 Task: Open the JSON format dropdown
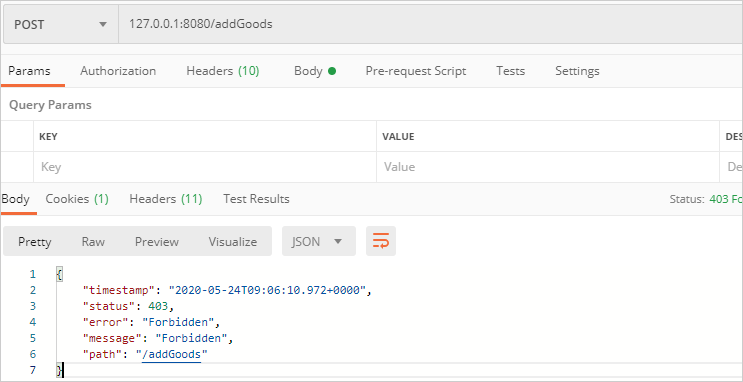pyautogui.click(x=319, y=241)
